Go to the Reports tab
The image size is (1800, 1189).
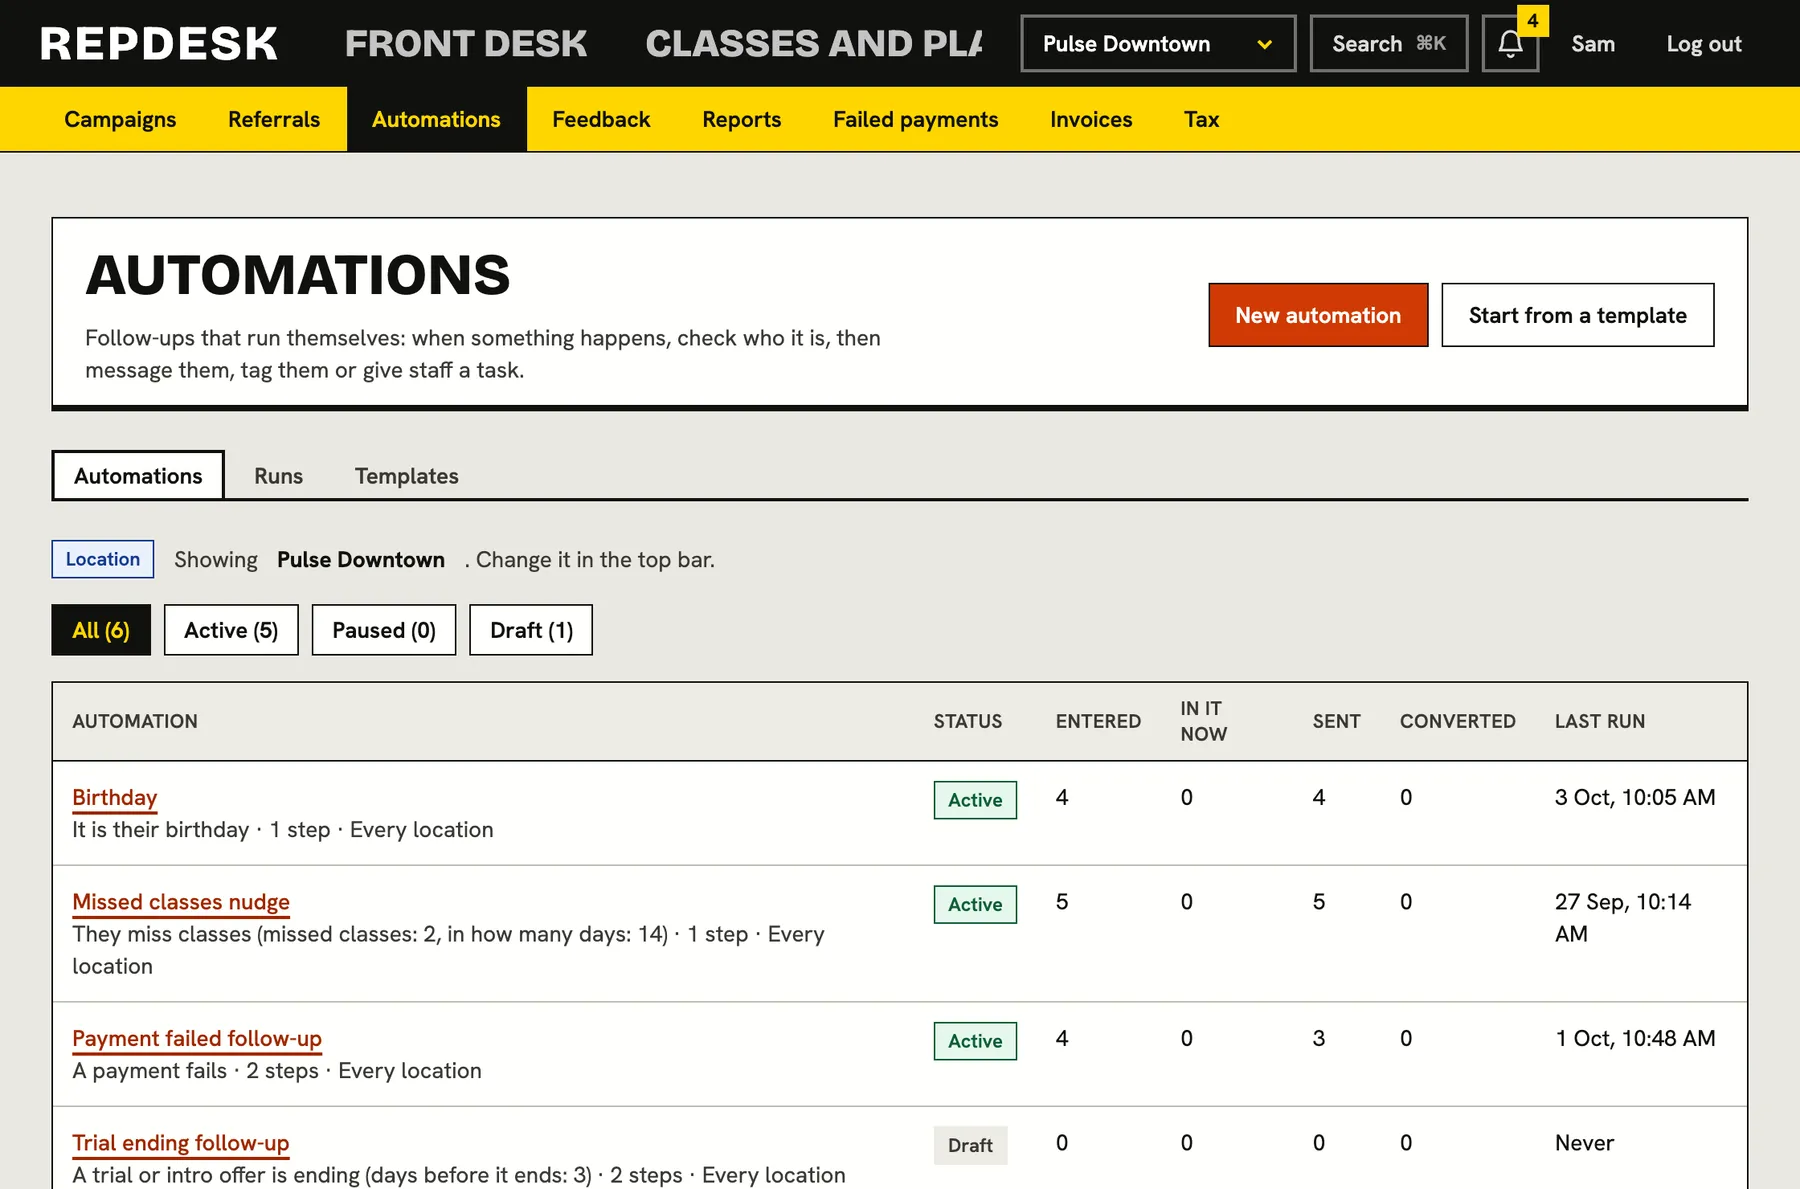click(742, 119)
